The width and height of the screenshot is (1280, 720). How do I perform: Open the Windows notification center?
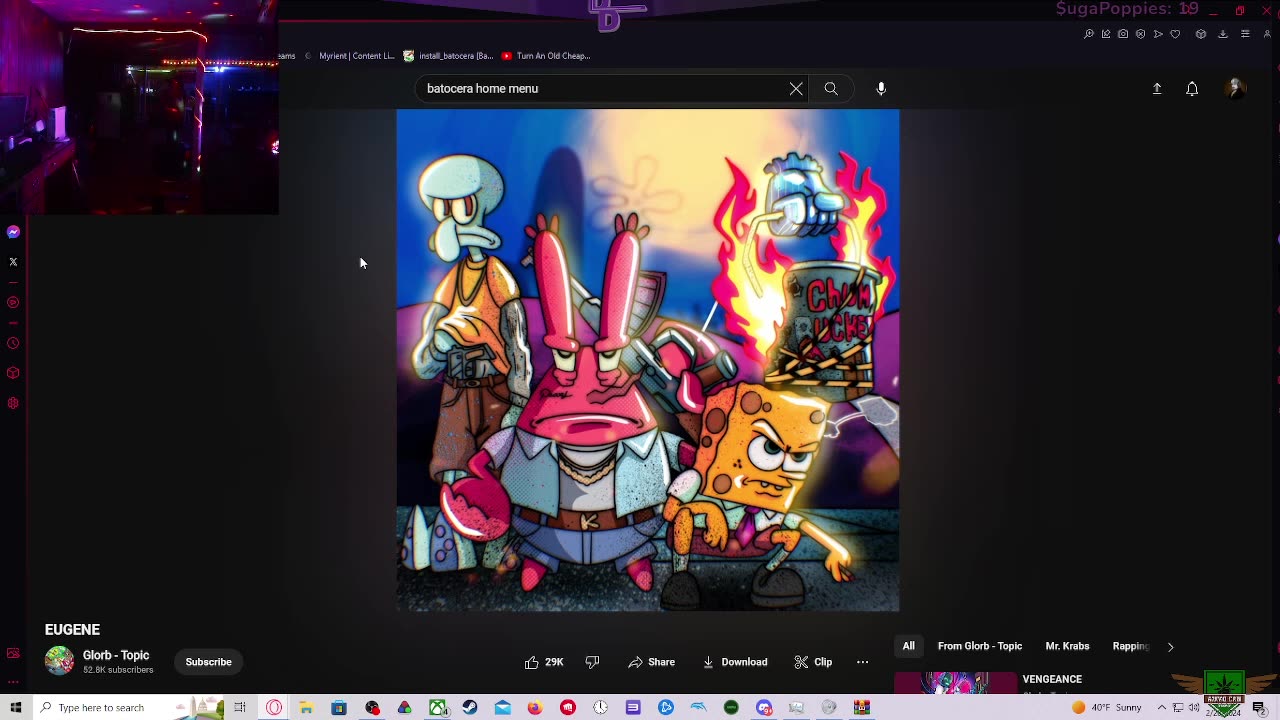click(1259, 708)
